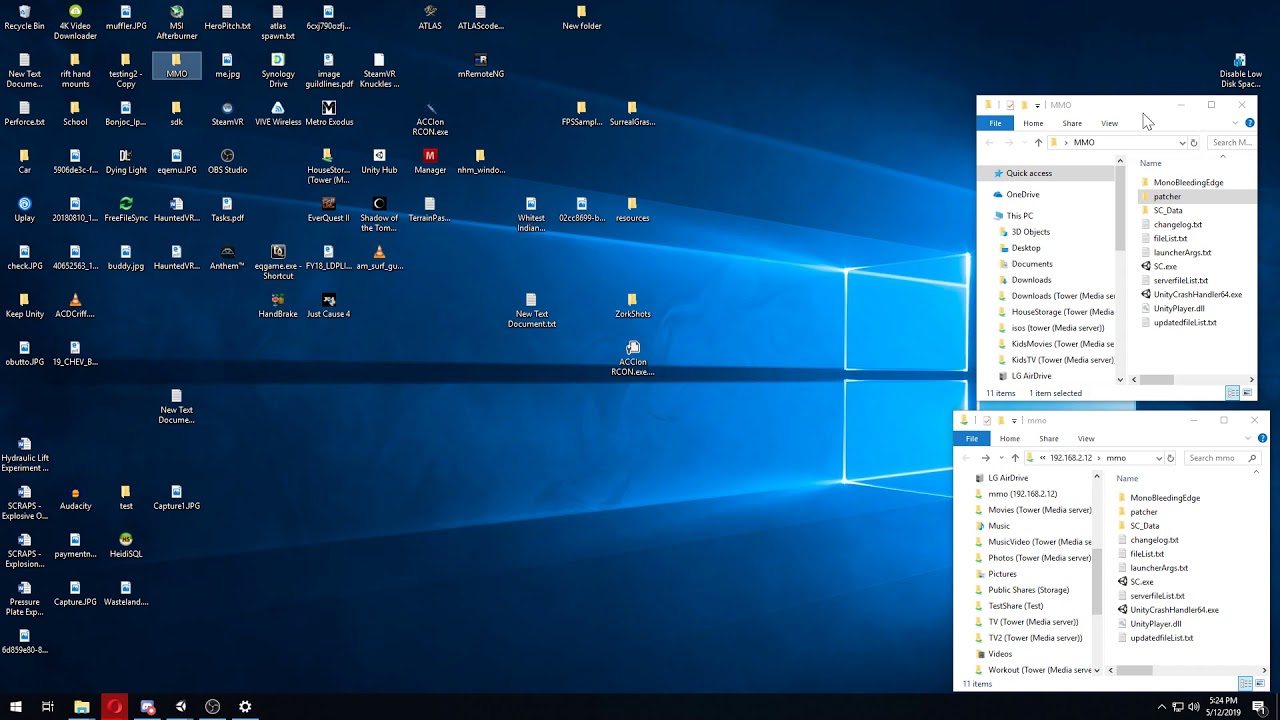1280x720 pixels.
Task: Select the Just Cause 4 shortcut
Action: pos(329,305)
